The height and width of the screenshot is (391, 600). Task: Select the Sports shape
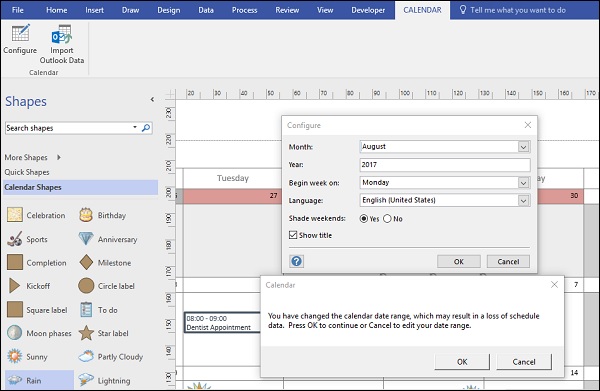coord(28,239)
